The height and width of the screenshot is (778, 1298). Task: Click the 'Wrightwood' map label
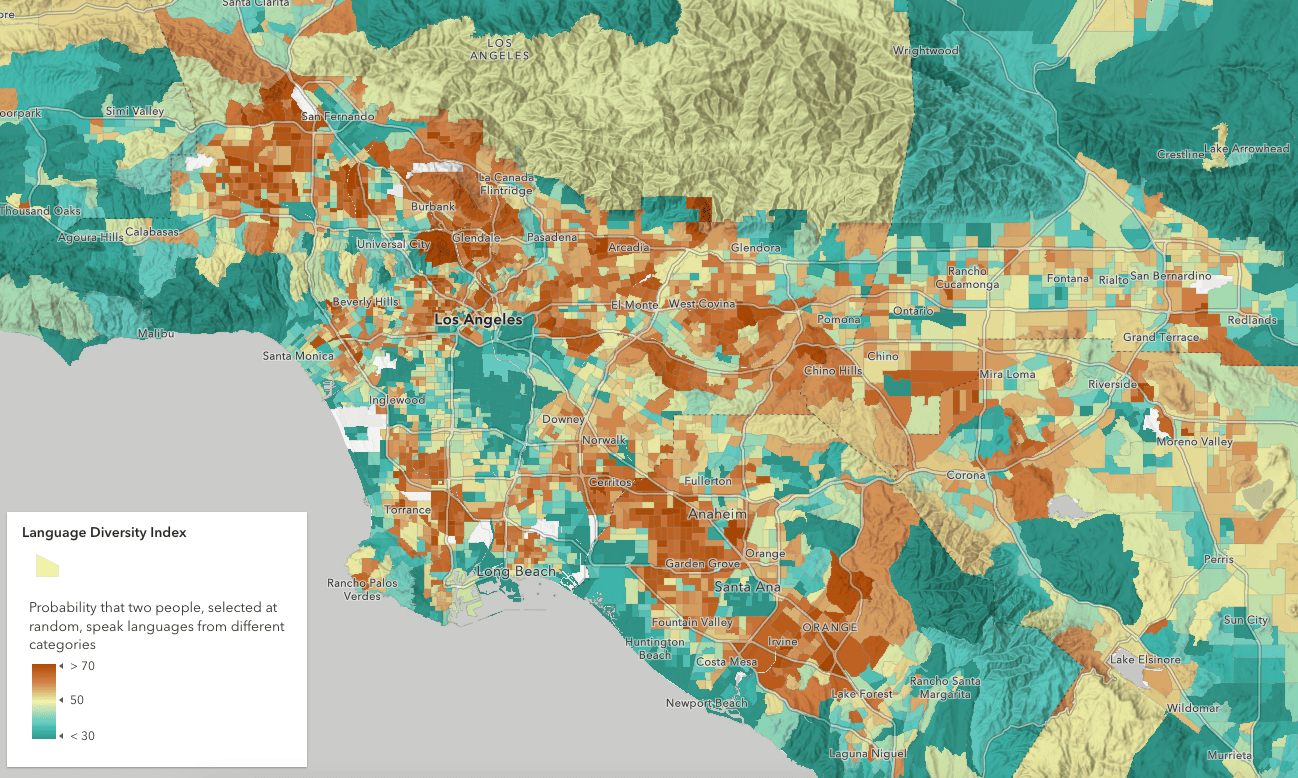pyautogui.click(x=926, y=51)
